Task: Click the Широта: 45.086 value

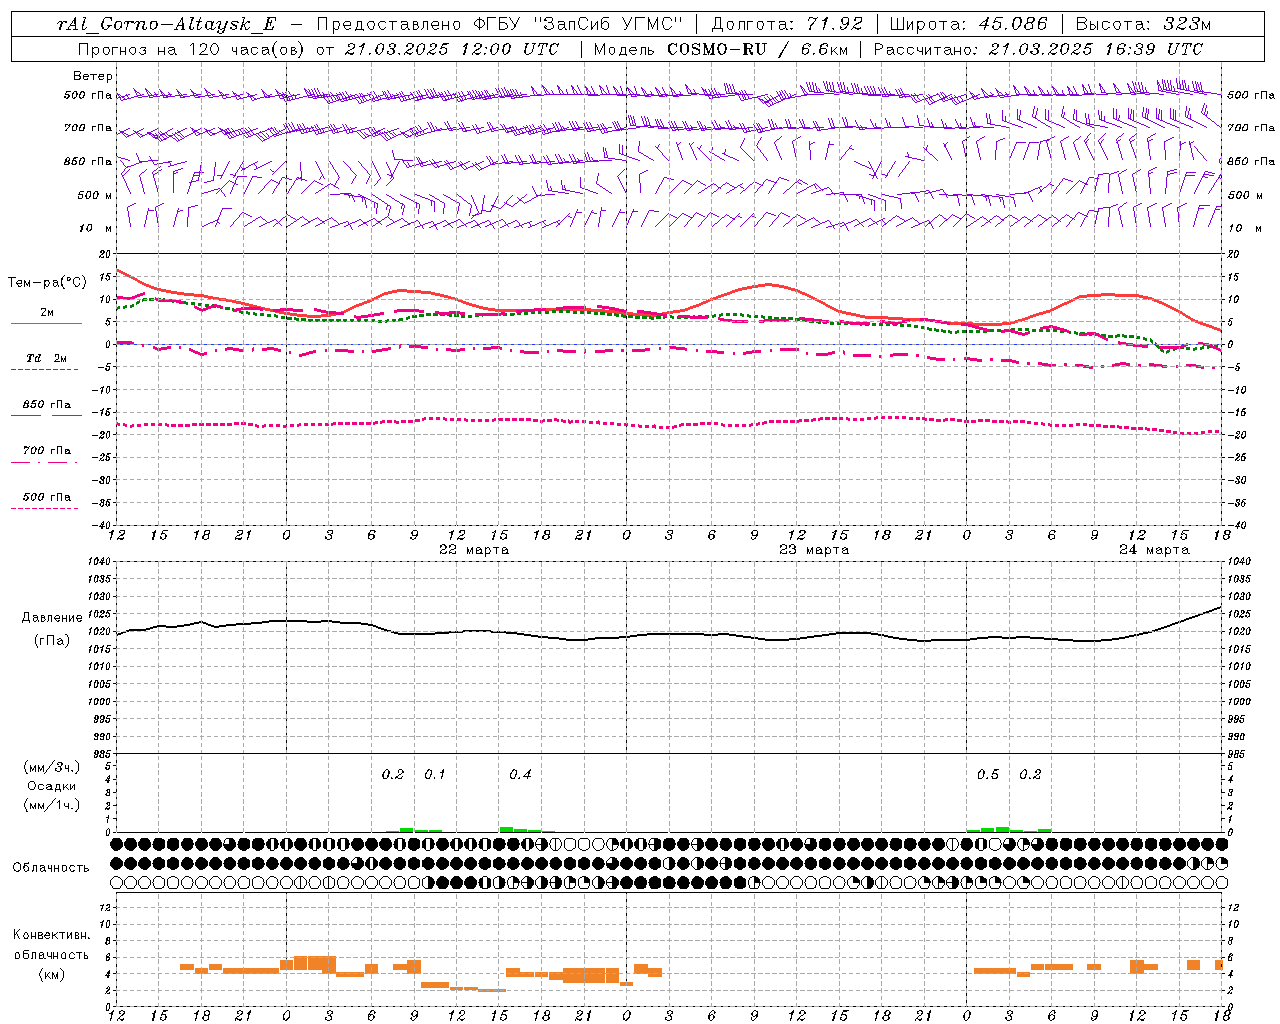Action: [x=969, y=24]
